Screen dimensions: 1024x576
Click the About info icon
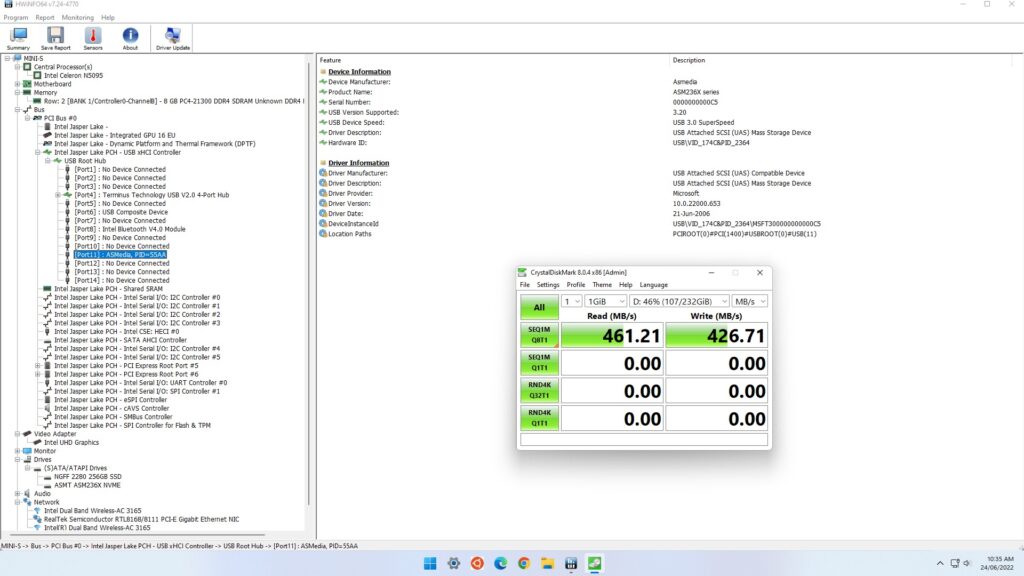pyautogui.click(x=130, y=38)
